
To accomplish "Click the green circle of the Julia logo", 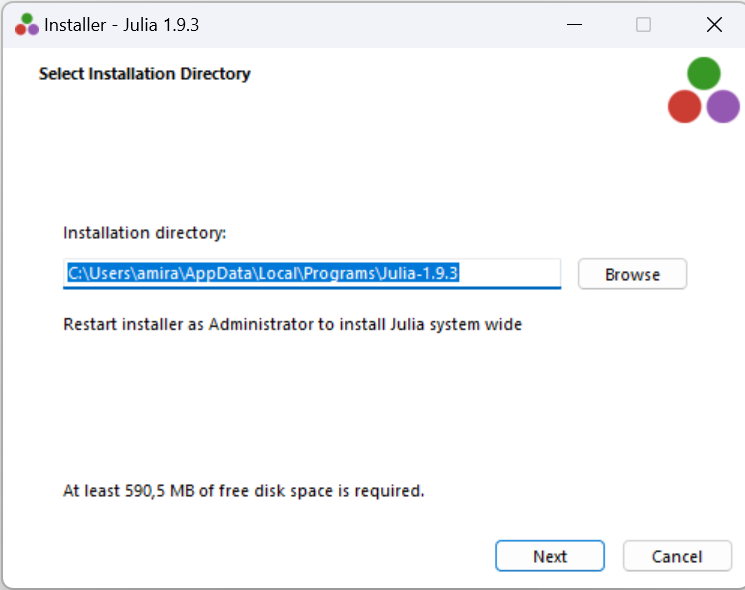I will 704,73.
